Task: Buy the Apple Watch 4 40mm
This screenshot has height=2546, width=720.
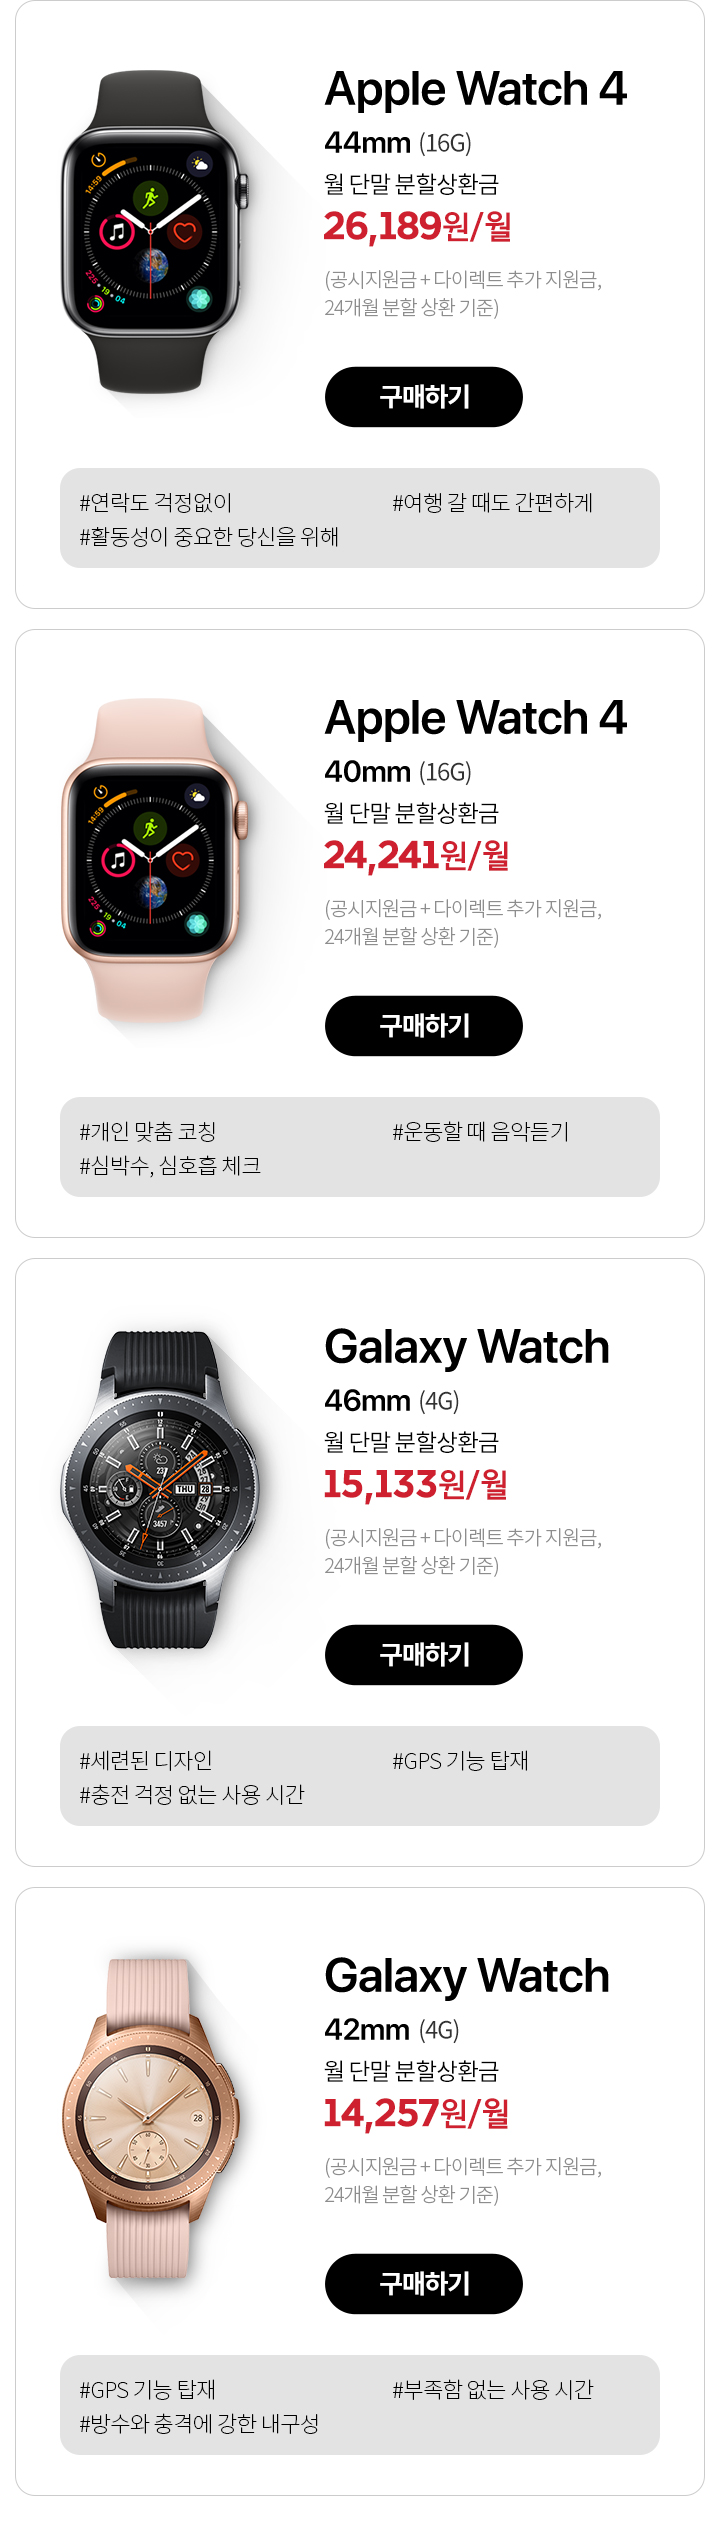Action: 424,1026
